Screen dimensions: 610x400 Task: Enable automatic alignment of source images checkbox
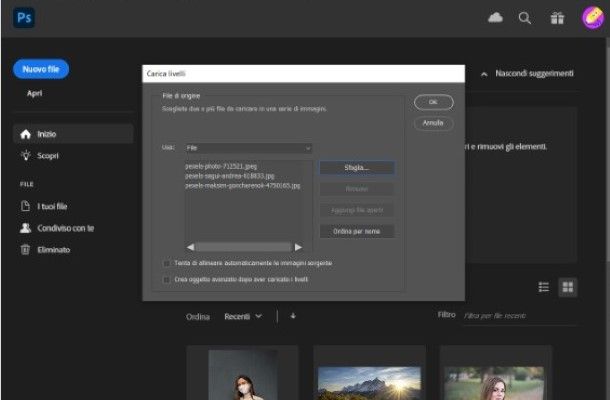pos(167,263)
